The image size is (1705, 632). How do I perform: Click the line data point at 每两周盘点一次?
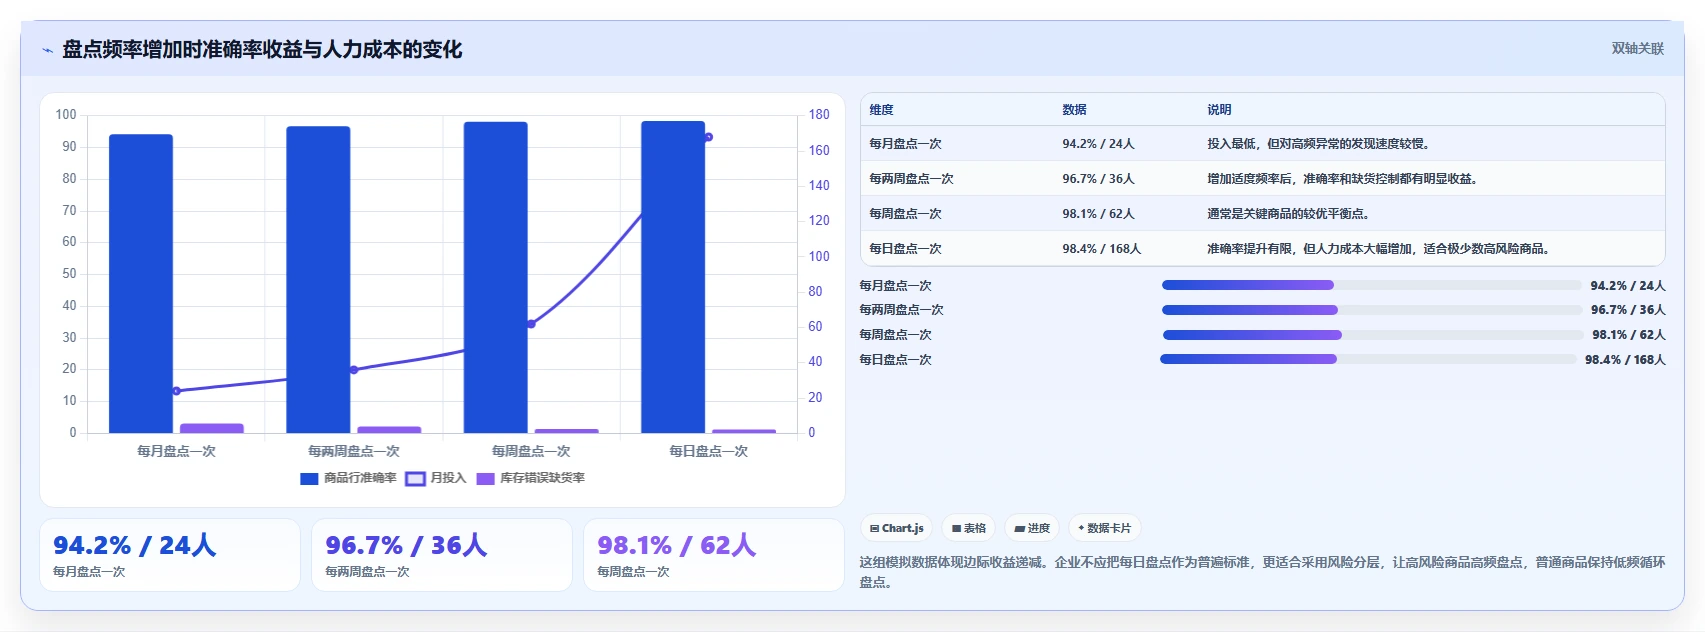[x=354, y=370]
